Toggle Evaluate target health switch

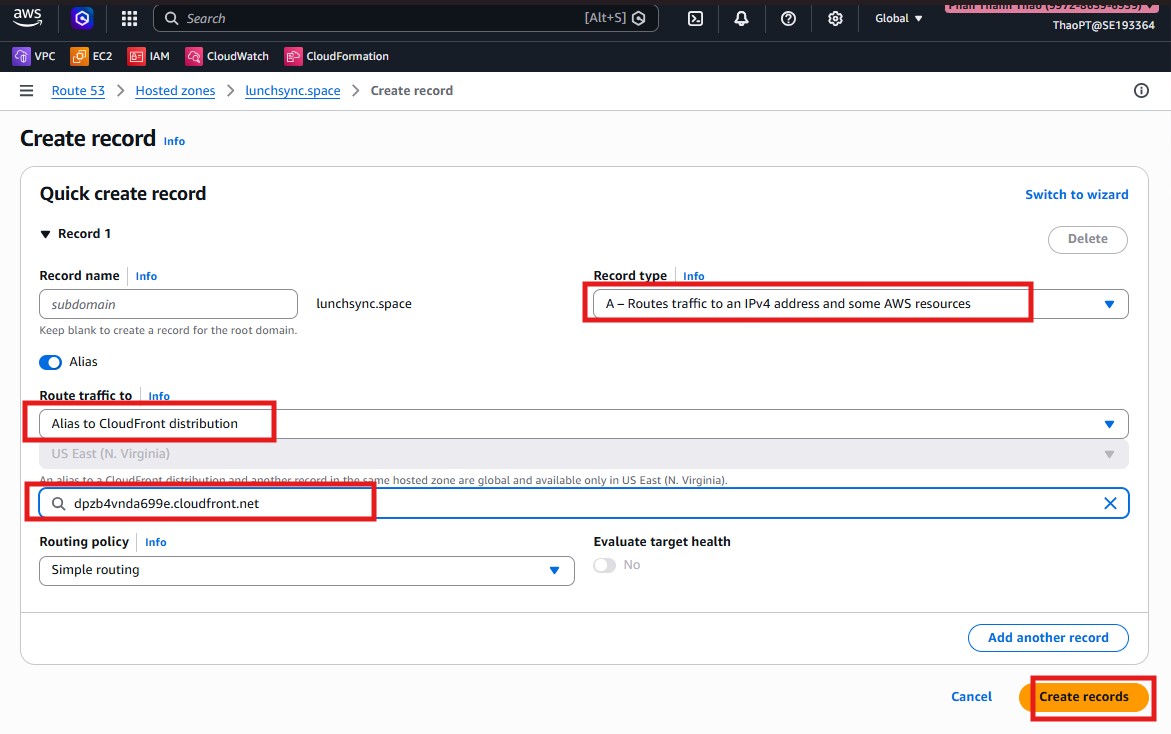pyautogui.click(x=604, y=565)
